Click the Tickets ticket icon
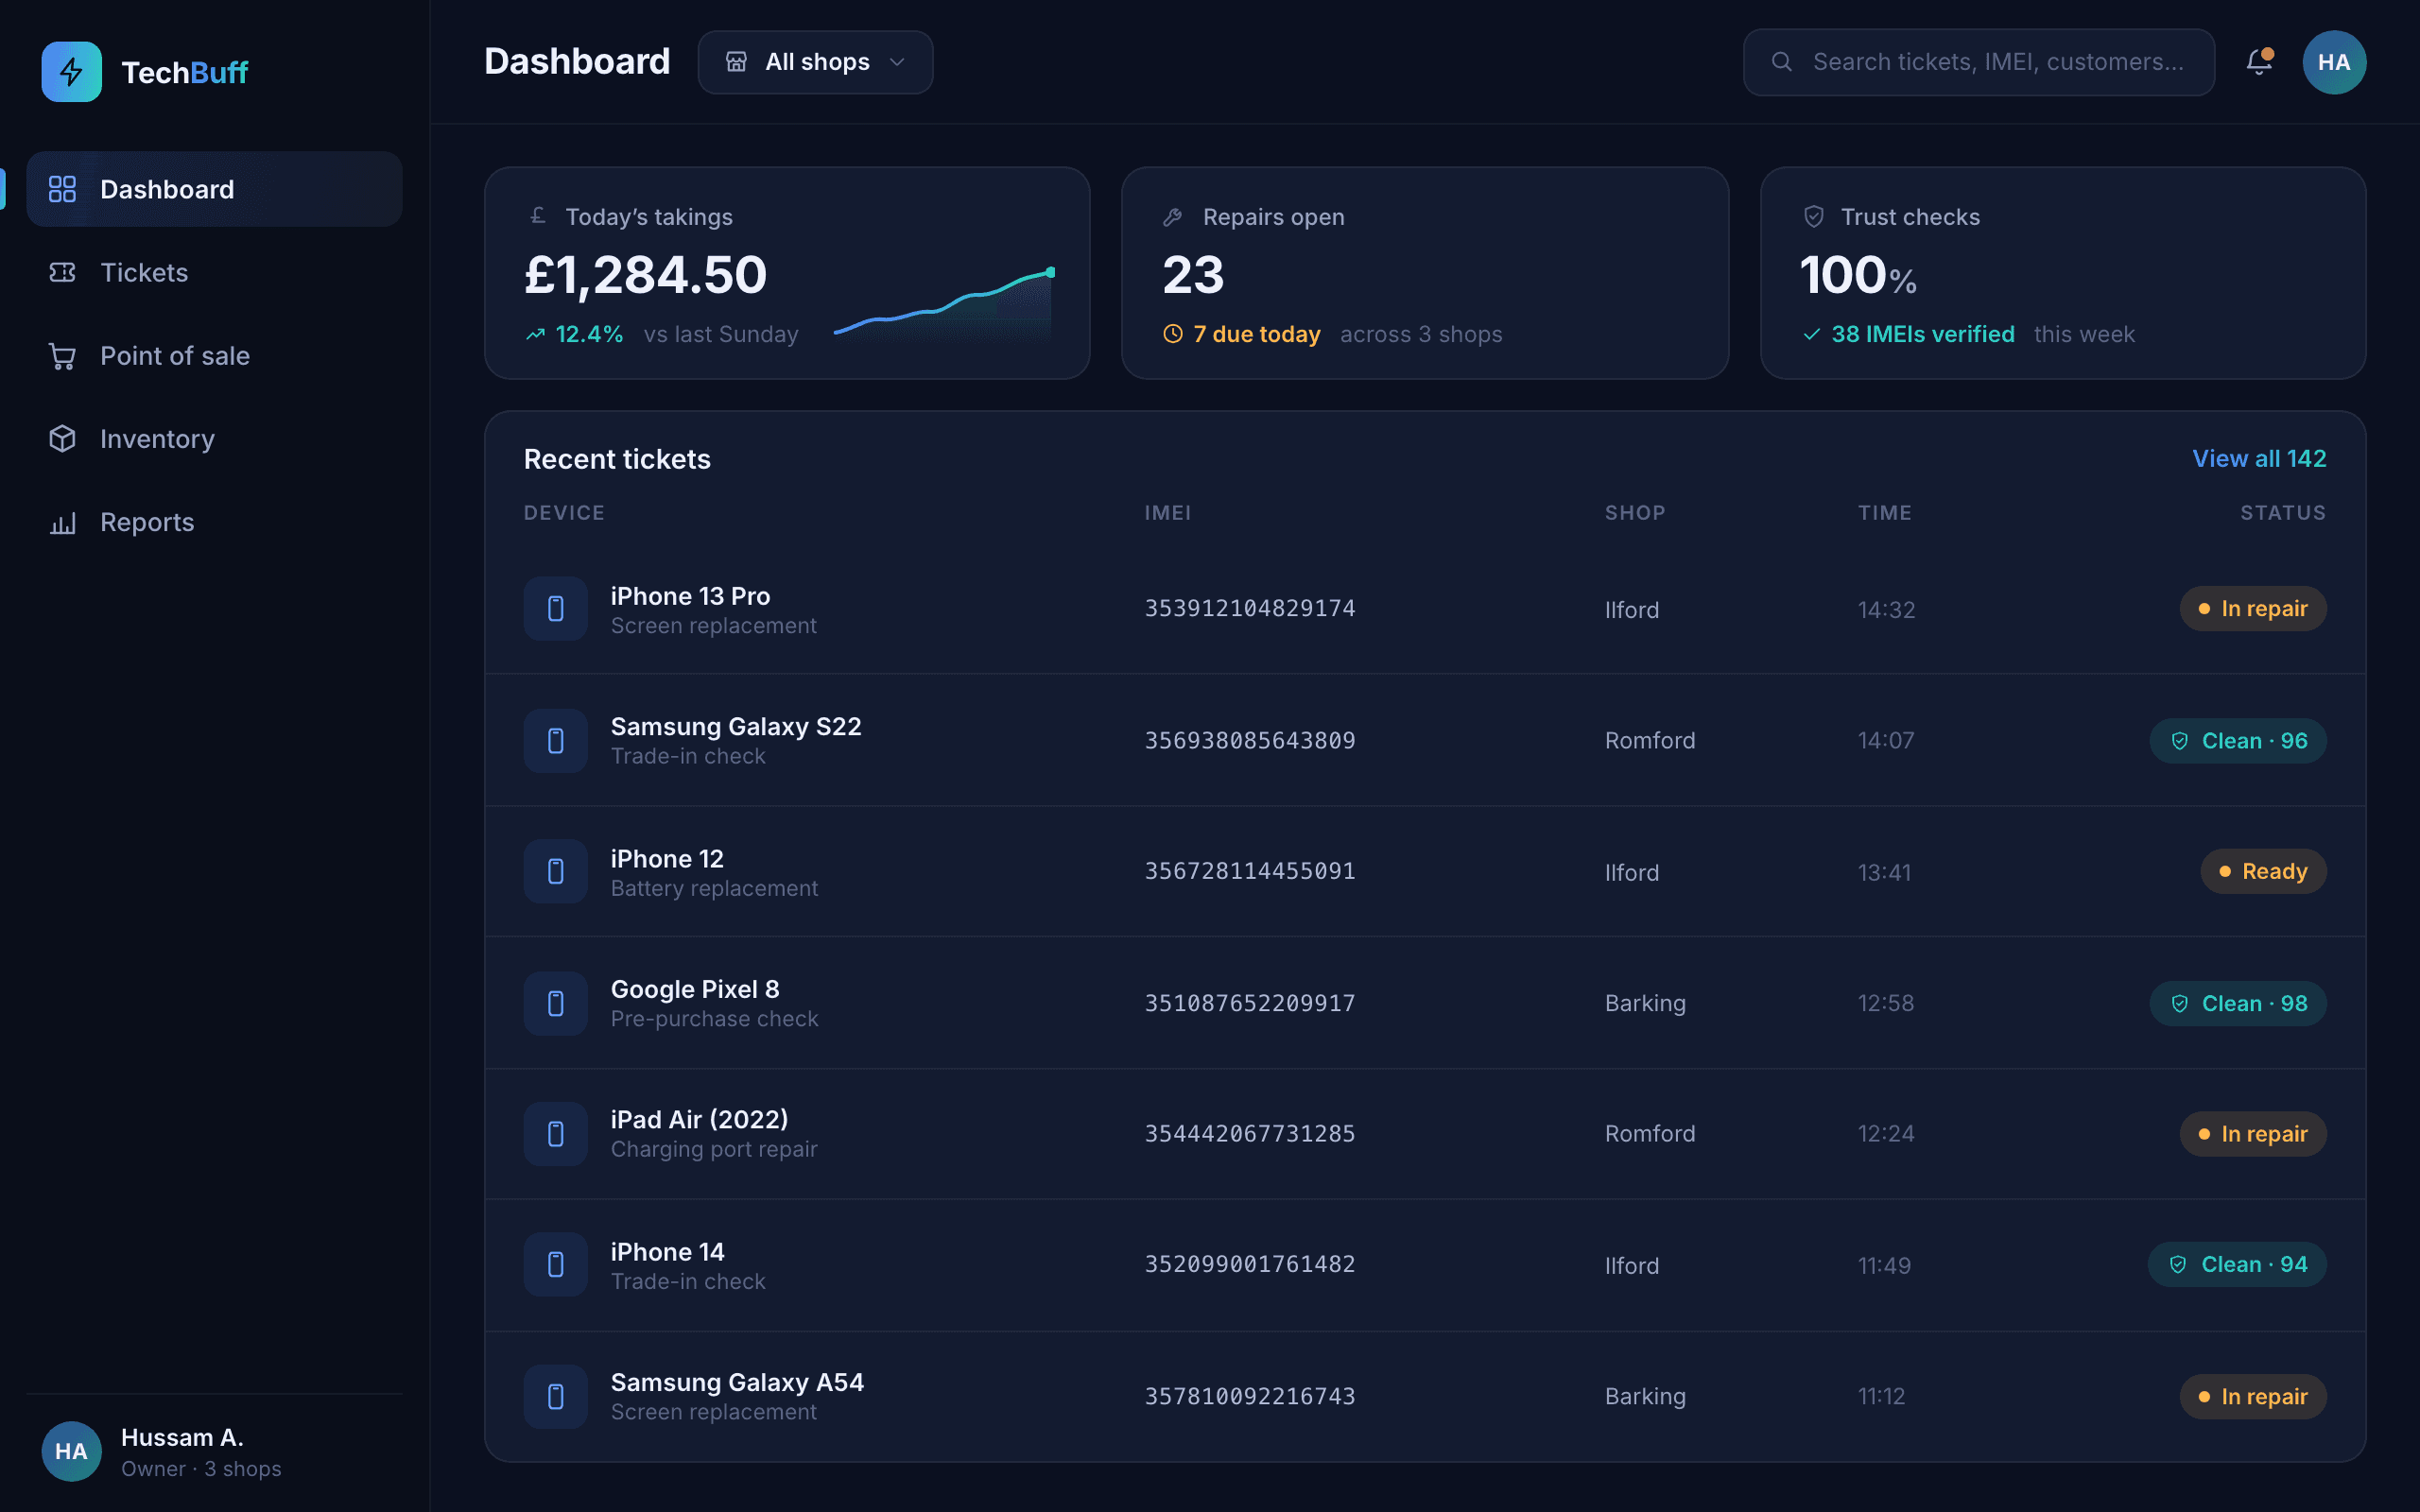Viewport: 2420px width, 1512px height. pyautogui.click(x=62, y=272)
